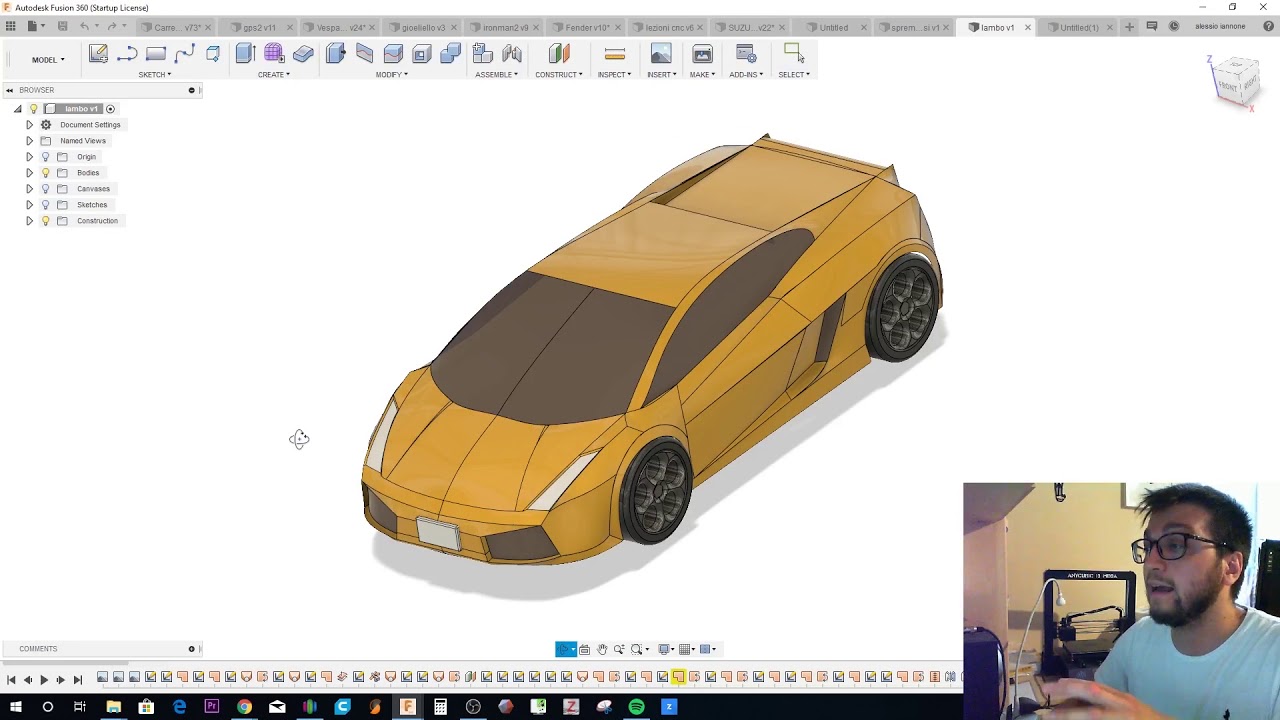1280x720 pixels.
Task: Select the Rectangle sketch tool
Action: (x=156, y=54)
